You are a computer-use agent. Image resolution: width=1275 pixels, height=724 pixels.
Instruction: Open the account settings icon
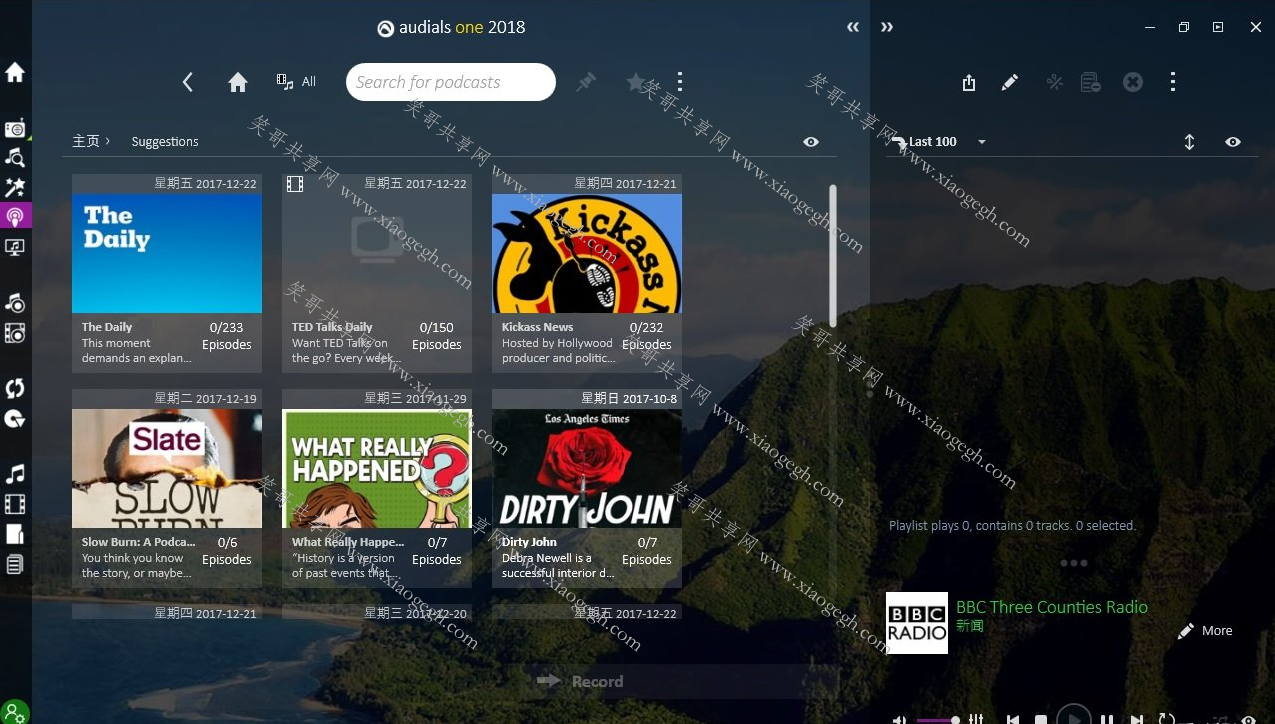(15, 712)
